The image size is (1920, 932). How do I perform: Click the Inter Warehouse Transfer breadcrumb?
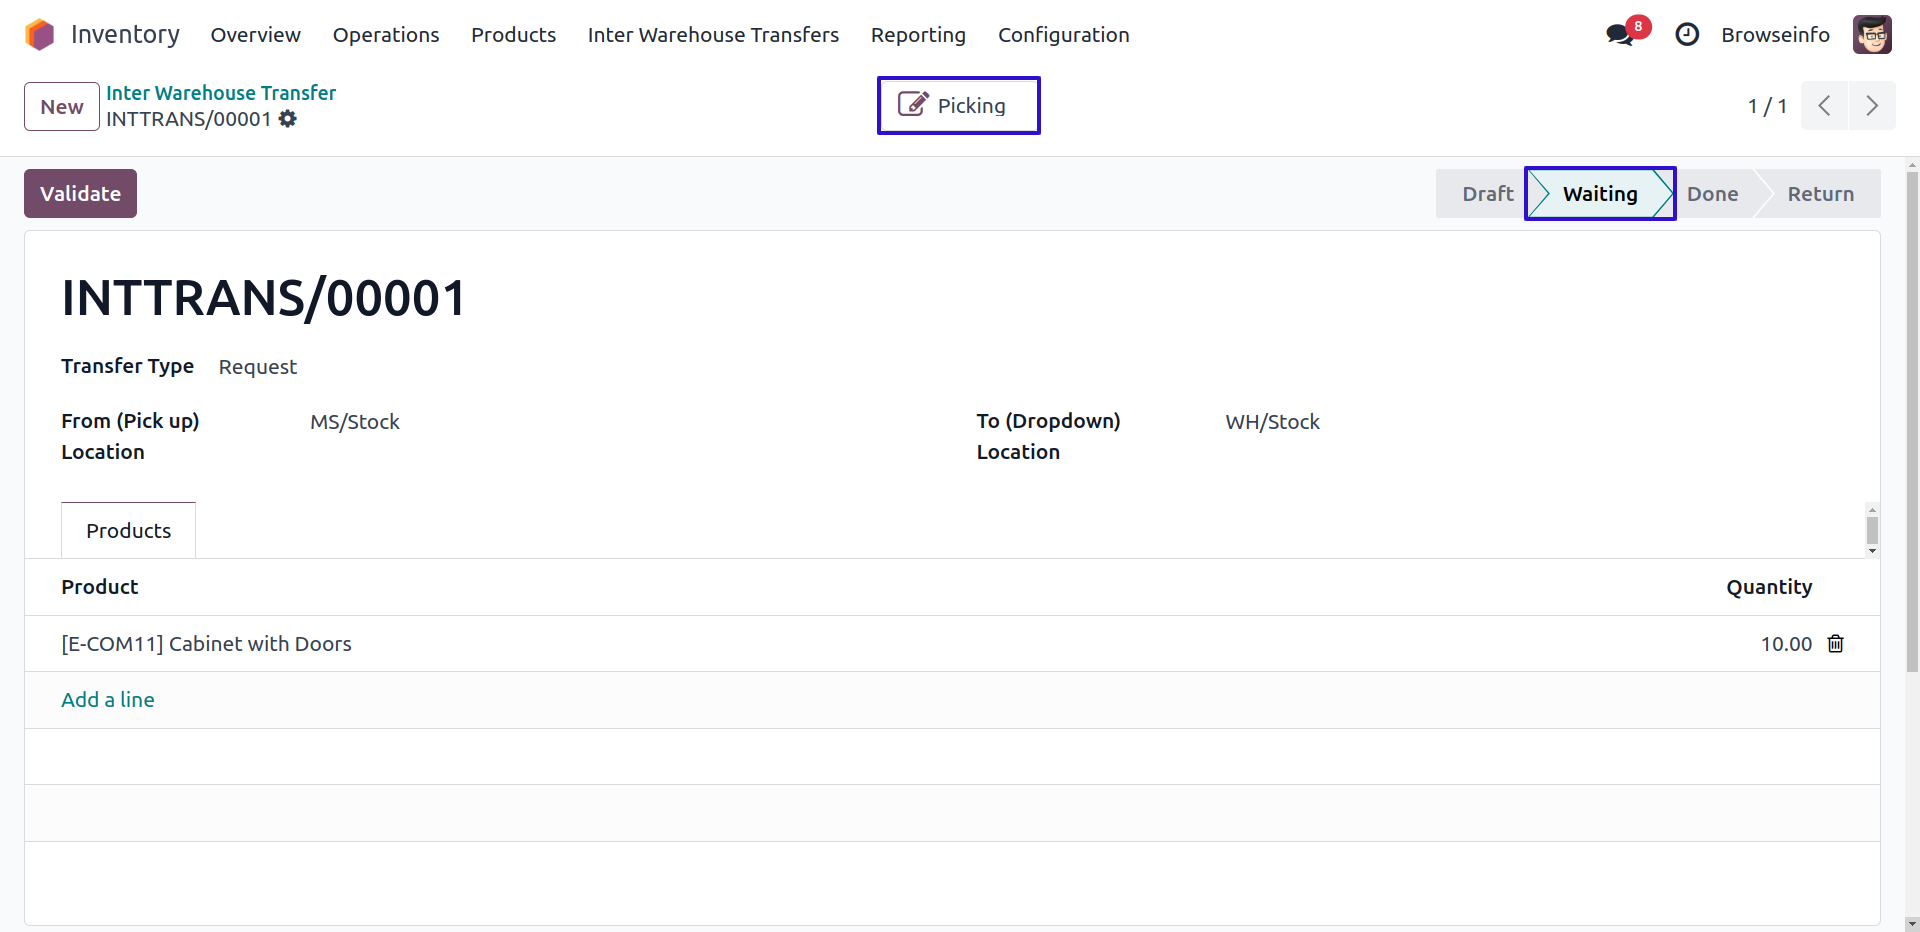pyautogui.click(x=221, y=93)
